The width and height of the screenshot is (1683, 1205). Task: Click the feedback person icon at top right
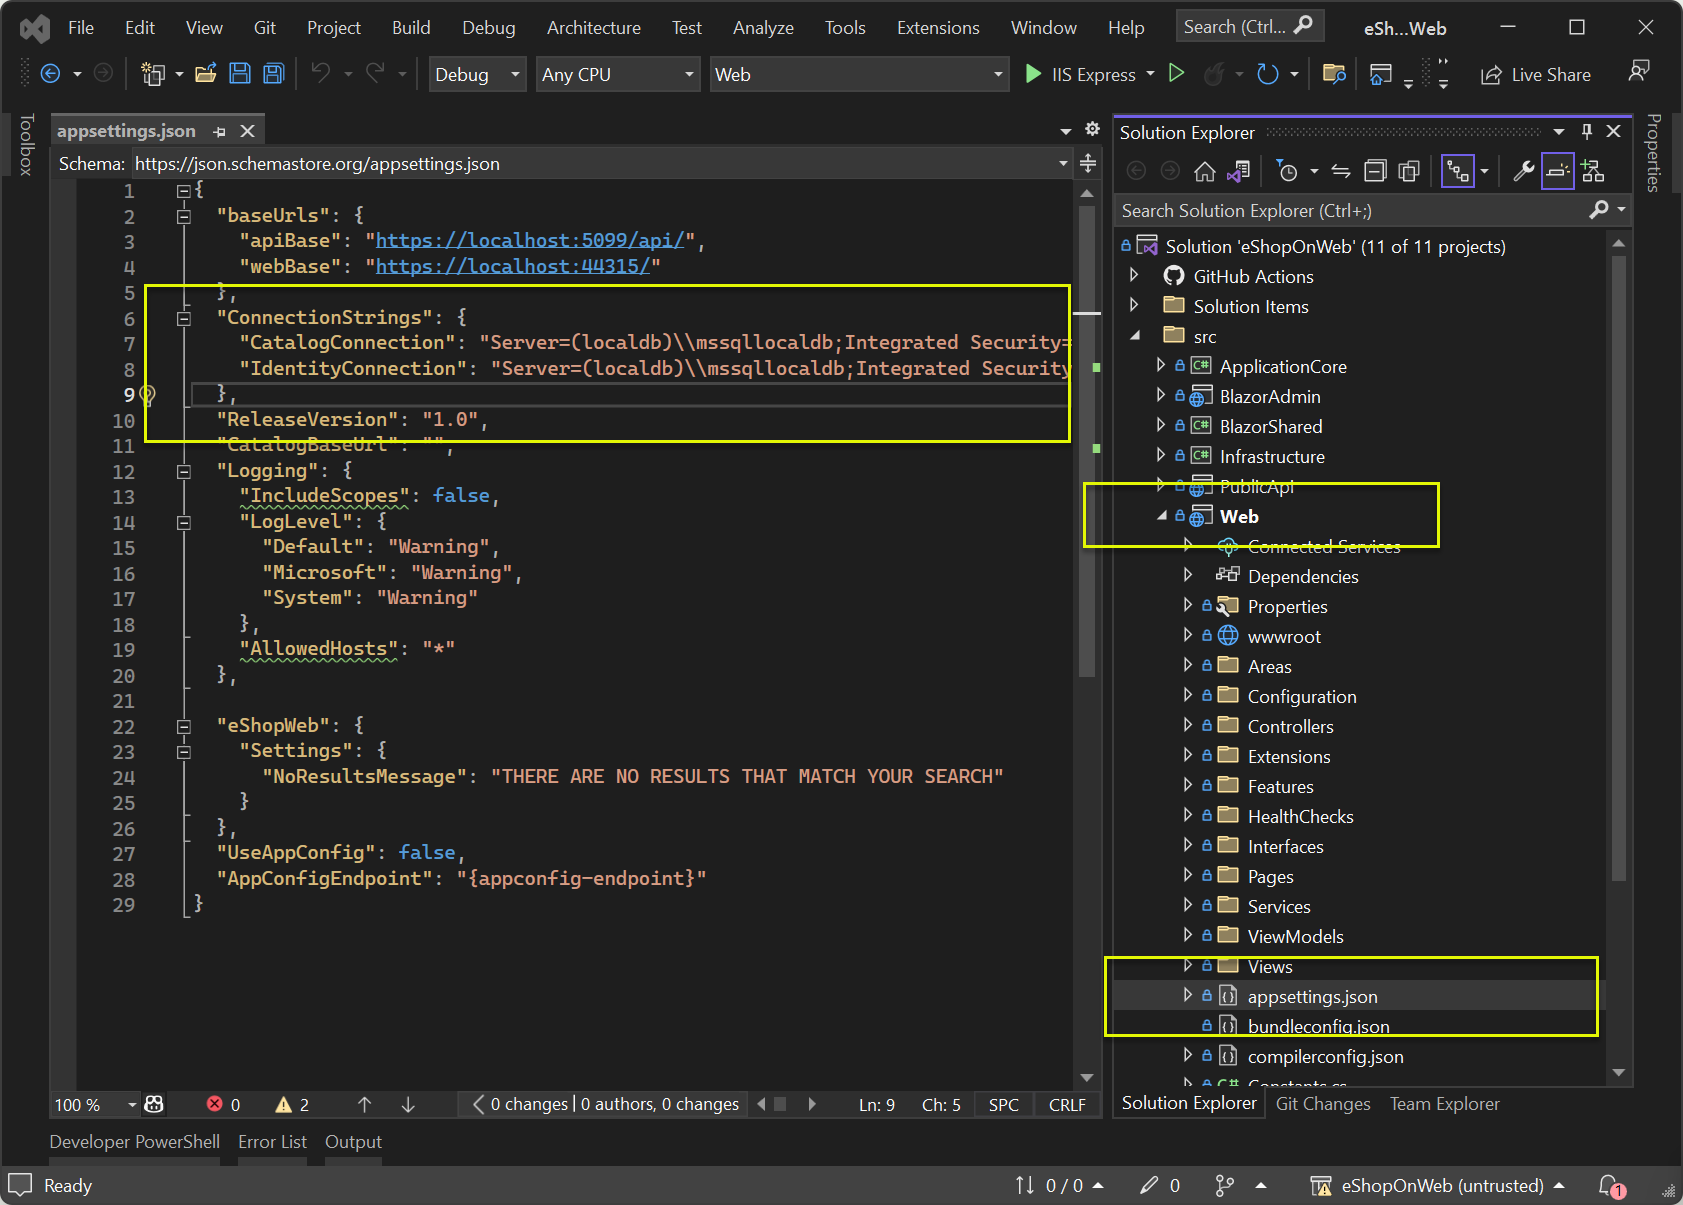point(1639,71)
